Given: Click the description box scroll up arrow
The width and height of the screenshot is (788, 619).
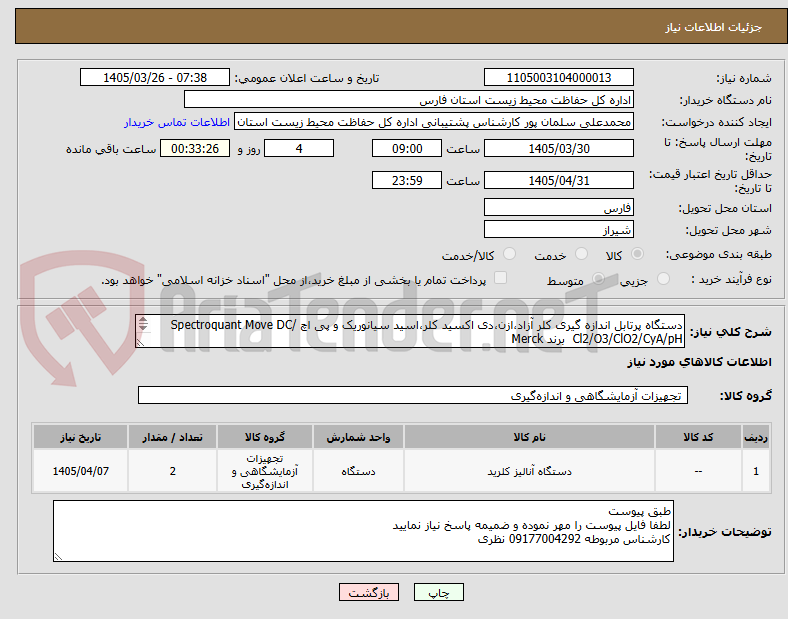Looking at the screenshot, I should click(x=143, y=321).
